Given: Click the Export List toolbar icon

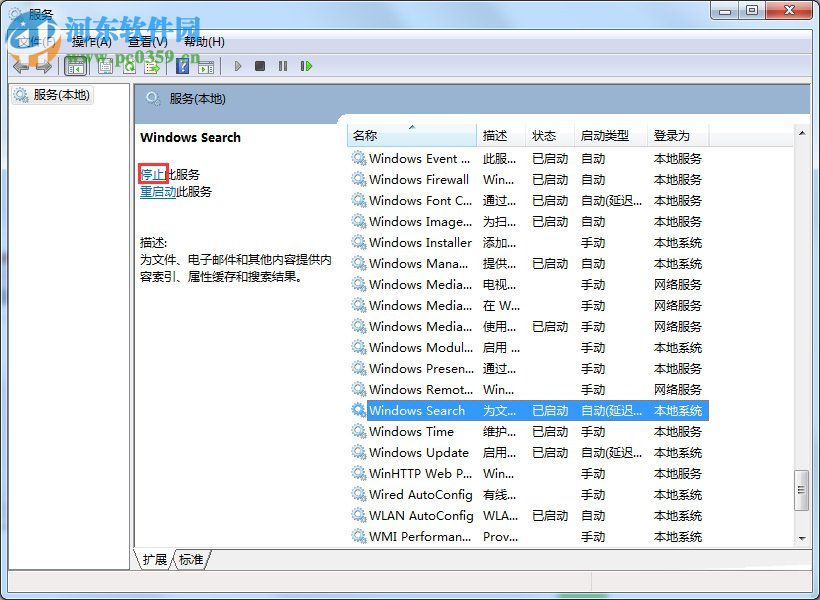Looking at the screenshot, I should click(152, 66).
